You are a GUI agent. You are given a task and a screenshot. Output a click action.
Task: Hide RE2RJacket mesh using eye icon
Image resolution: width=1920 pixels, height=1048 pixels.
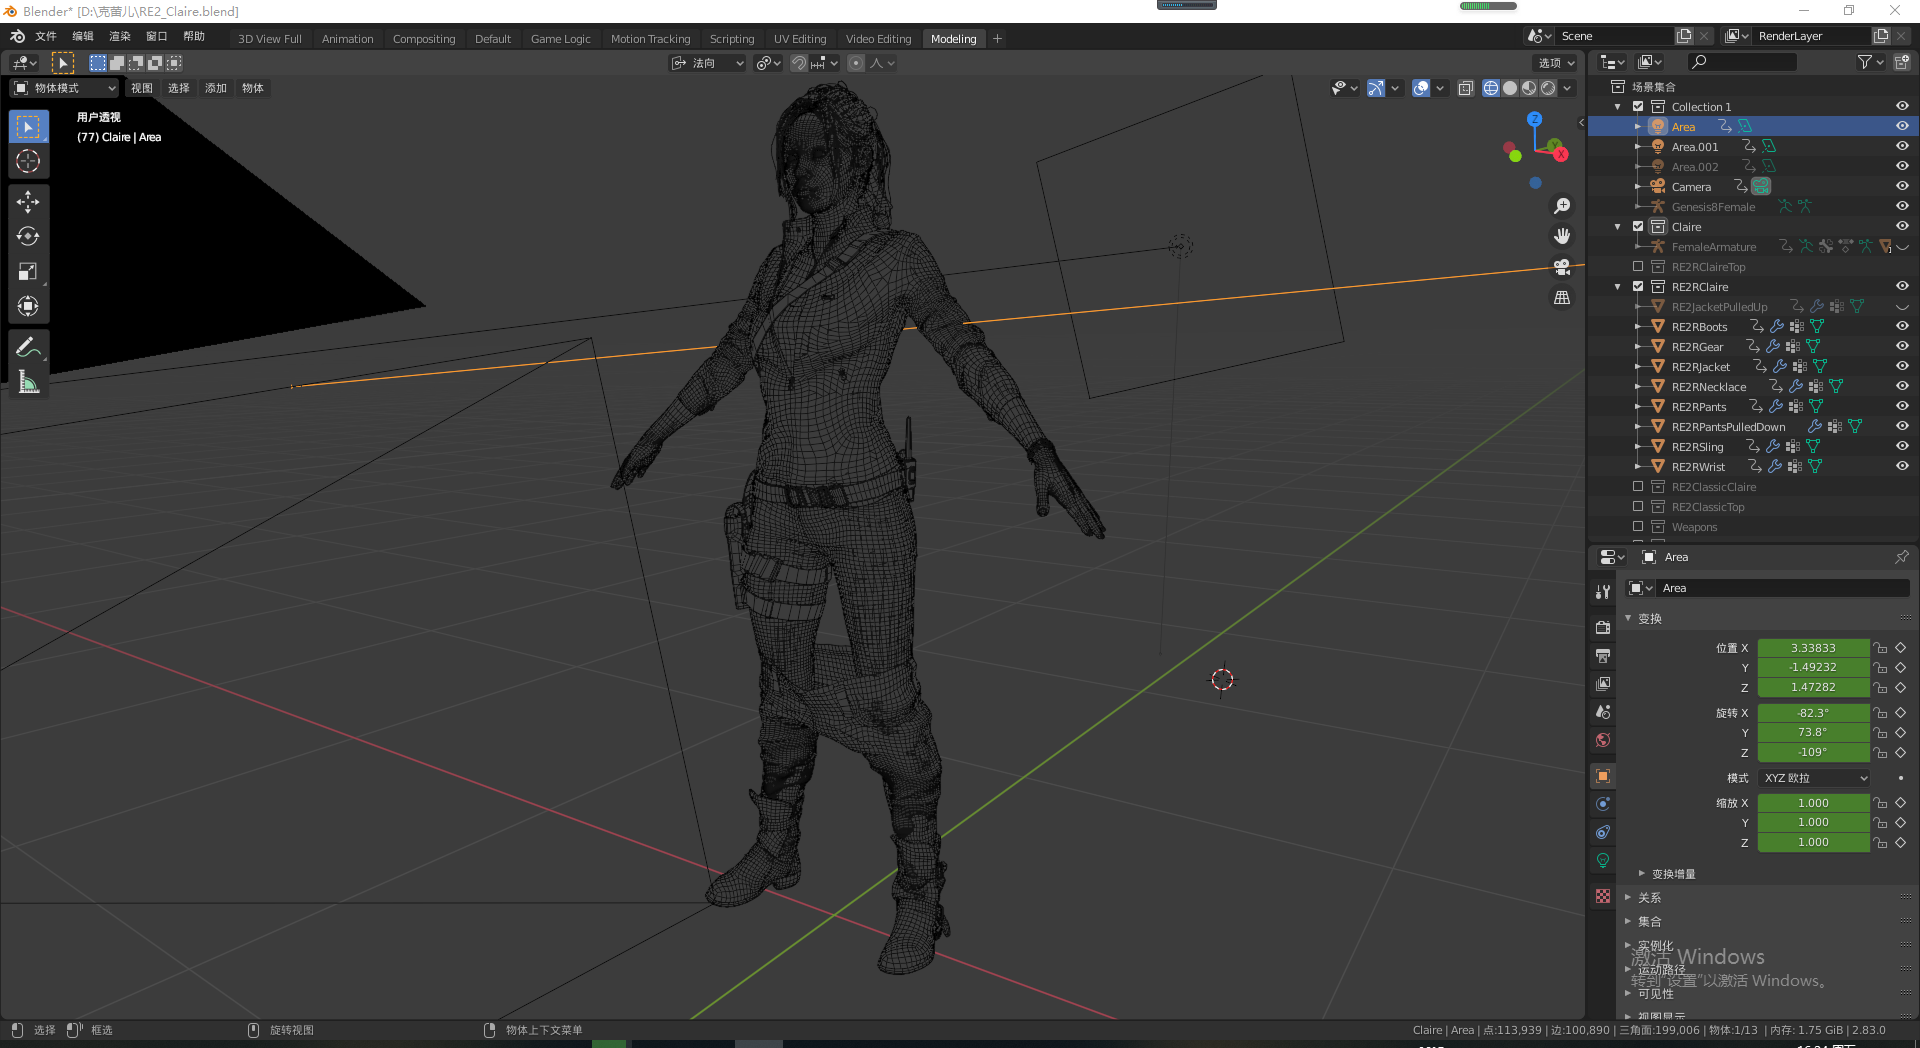pyautogui.click(x=1902, y=367)
